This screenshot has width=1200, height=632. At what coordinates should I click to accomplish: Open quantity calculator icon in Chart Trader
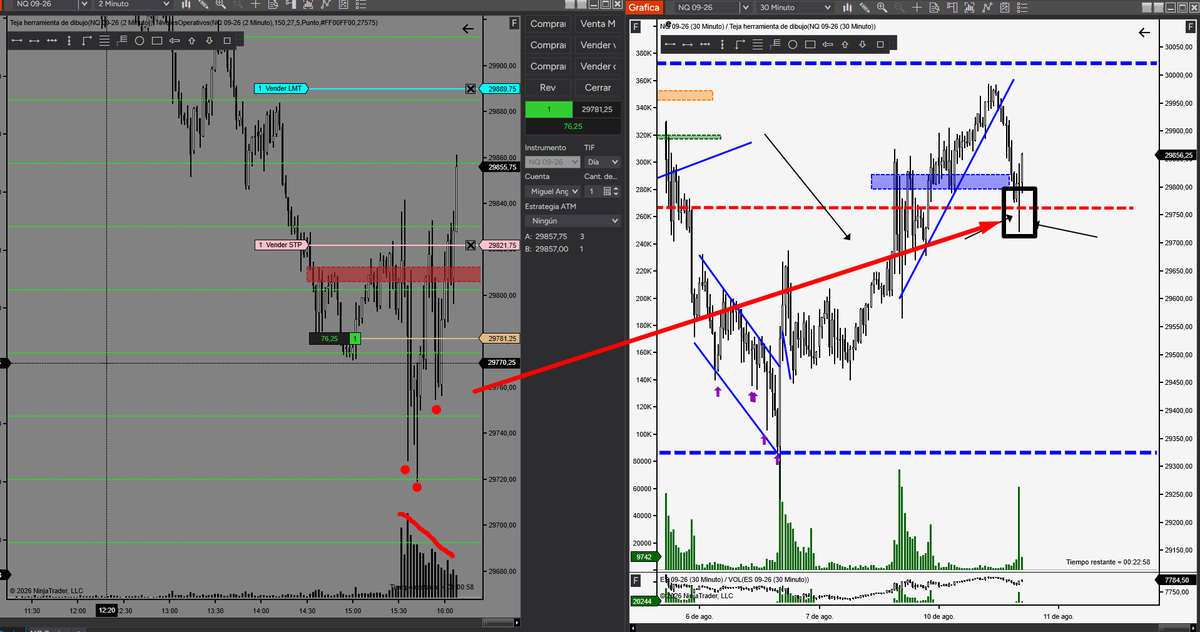coord(607,191)
